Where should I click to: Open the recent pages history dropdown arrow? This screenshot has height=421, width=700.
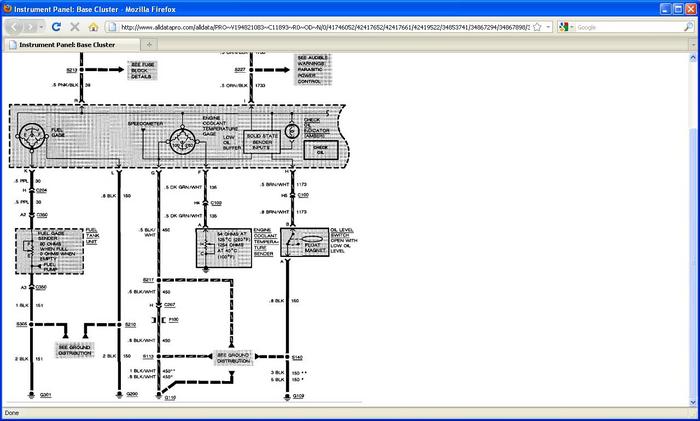pyautogui.click(x=41, y=27)
